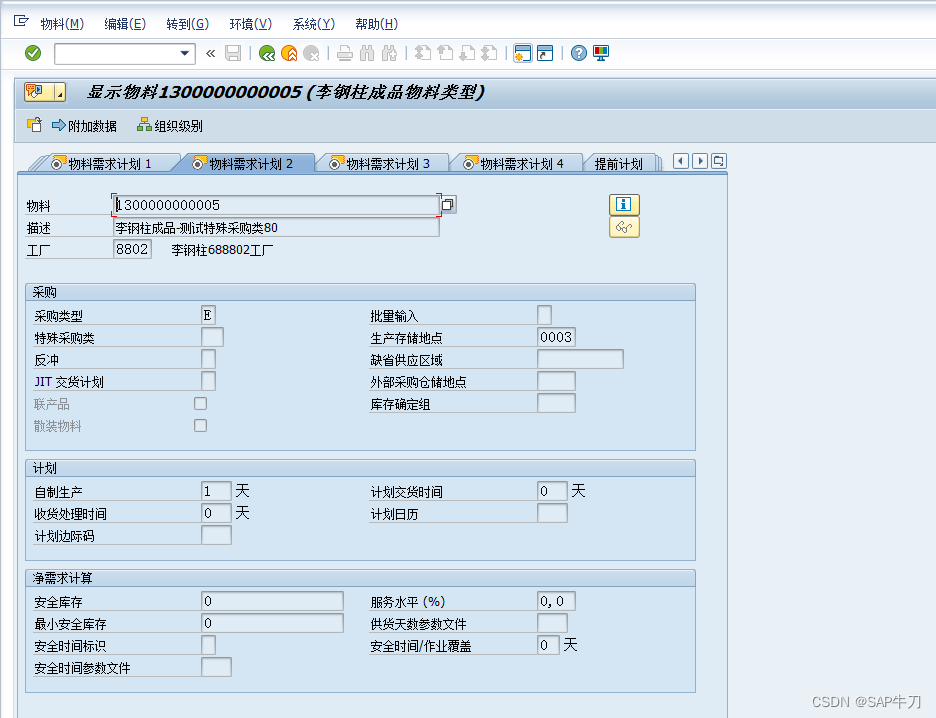Go to Last Page icon

[x=489, y=53]
